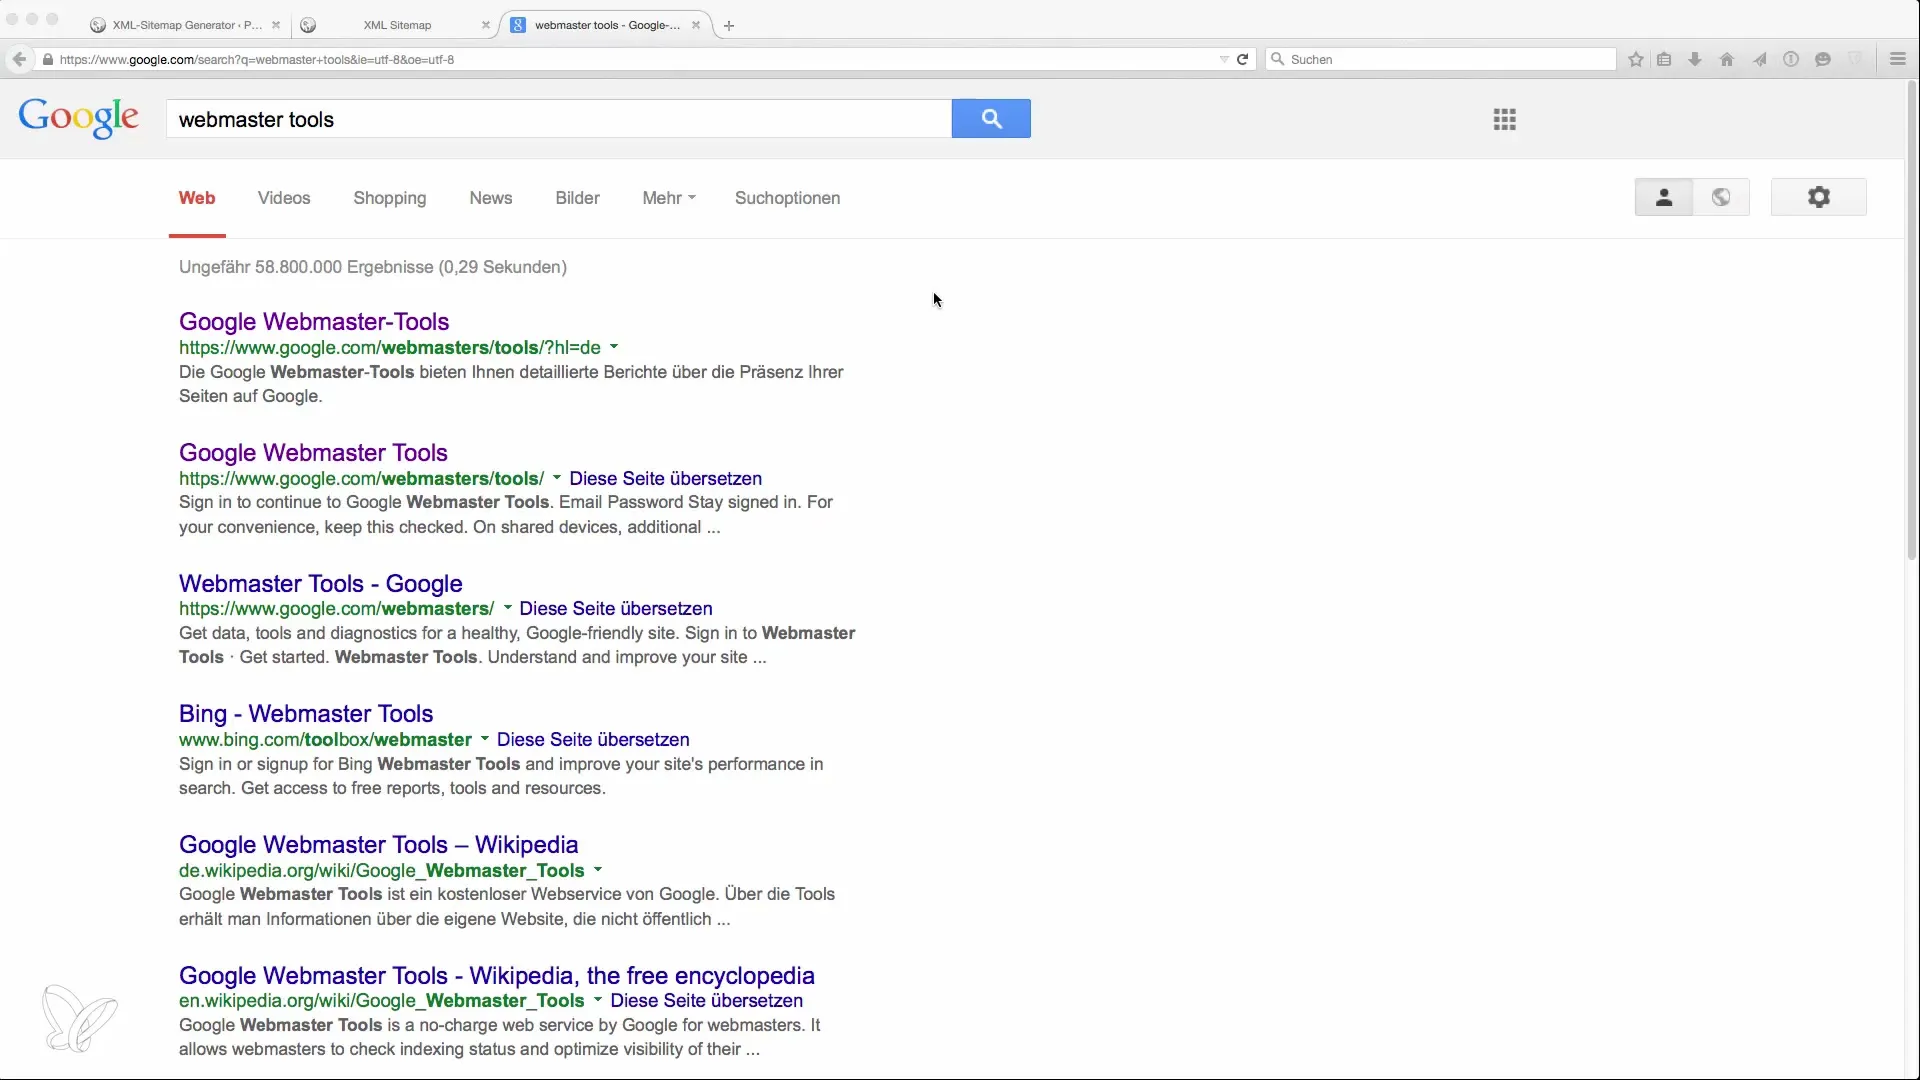Viewport: 1920px width, 1080px height.
Task: Translate the Webmaster Tools - Google page
Action: pyautogui.click(x=616, y=609)
